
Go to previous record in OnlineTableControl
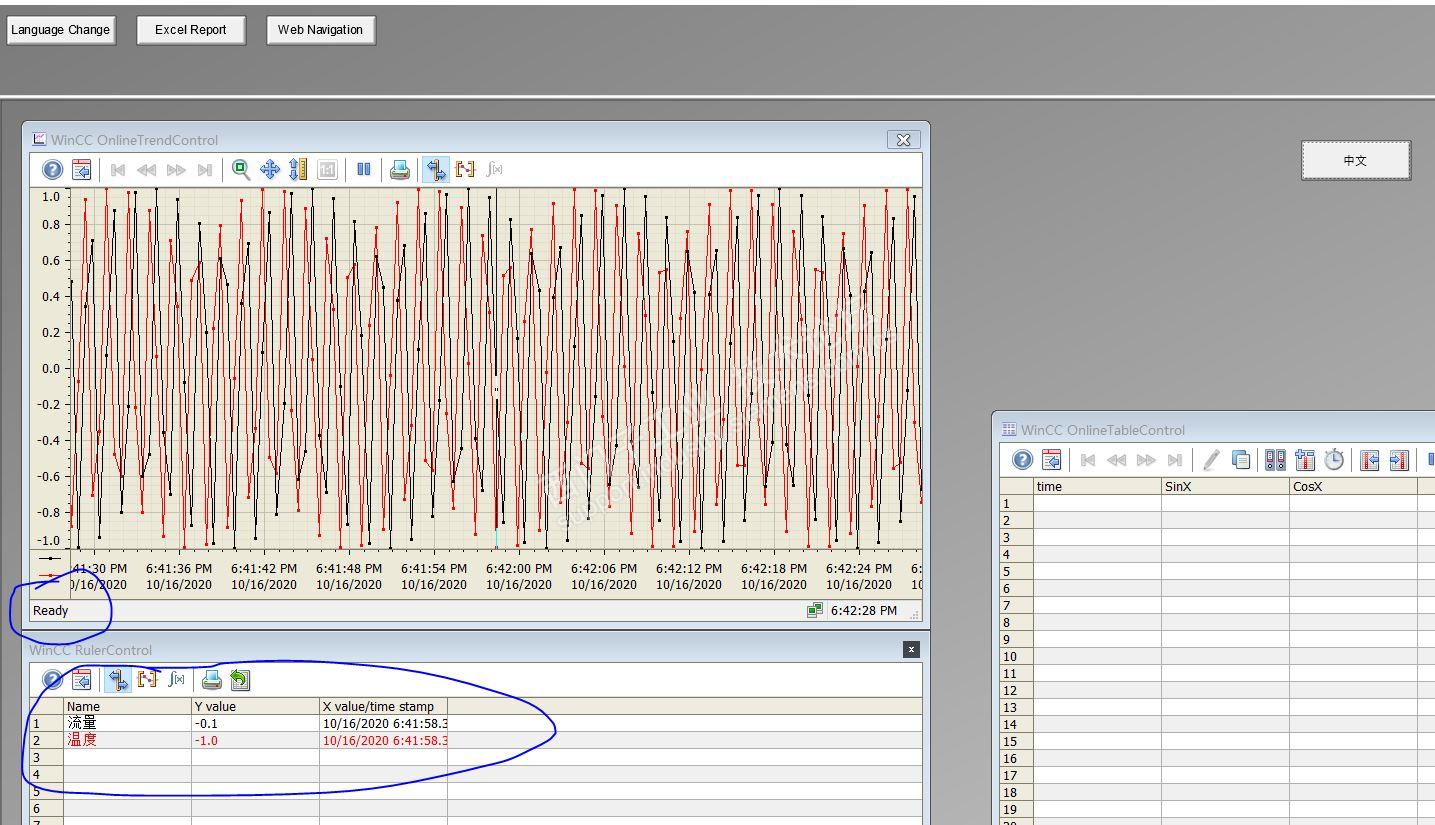(x=1116, y=460)
